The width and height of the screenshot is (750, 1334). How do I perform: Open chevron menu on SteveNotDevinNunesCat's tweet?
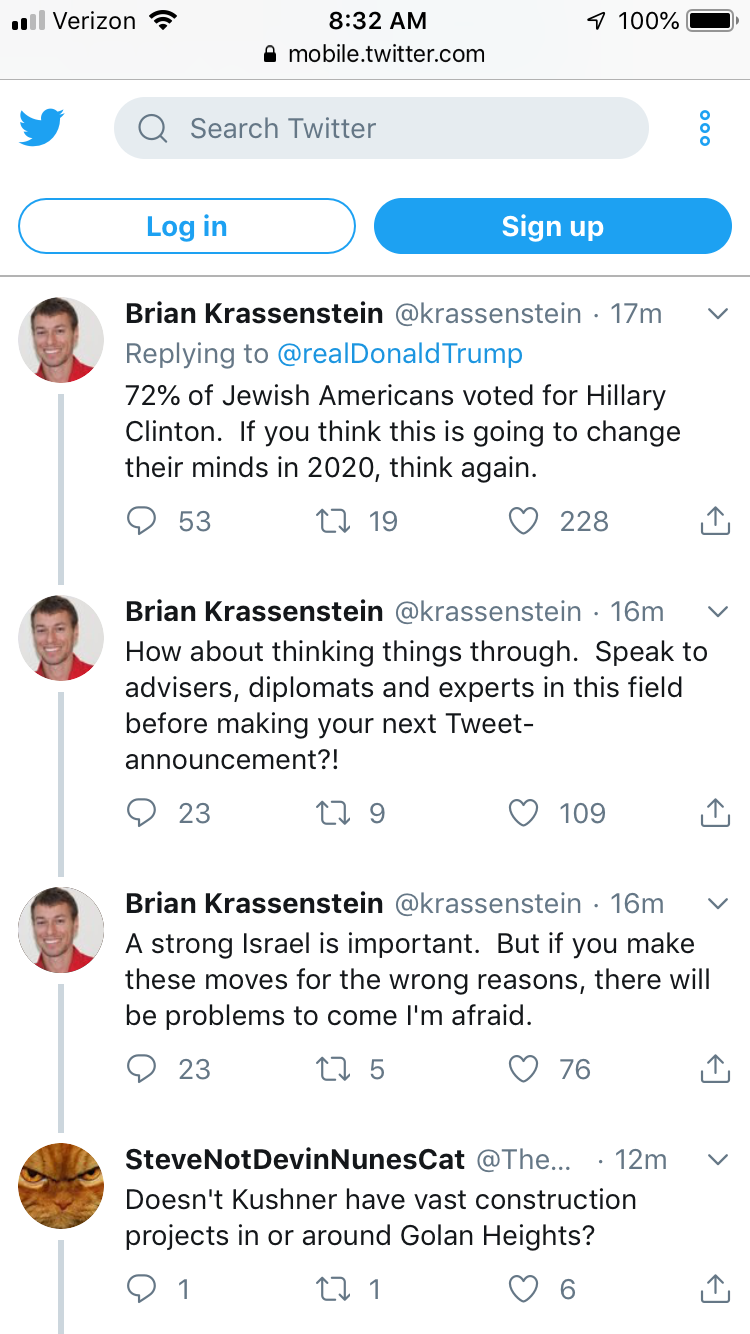(717, 1160)
